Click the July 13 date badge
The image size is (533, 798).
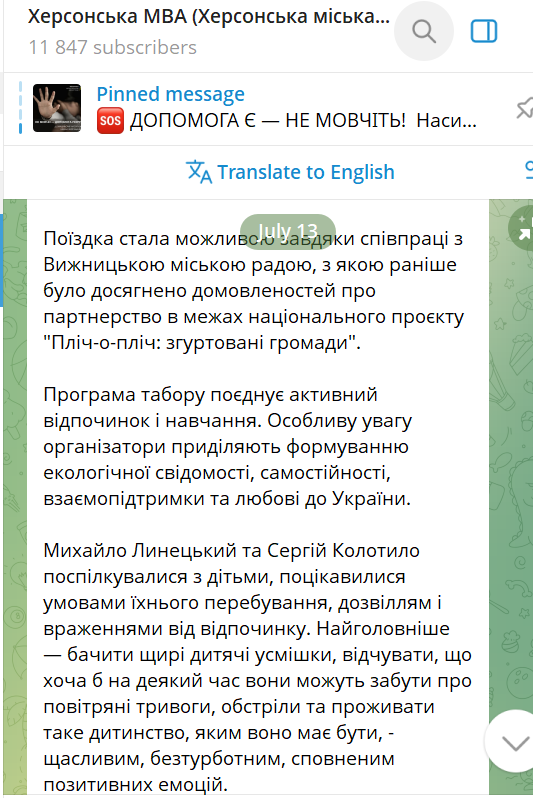pyautogui.click(x=288, y=232)
